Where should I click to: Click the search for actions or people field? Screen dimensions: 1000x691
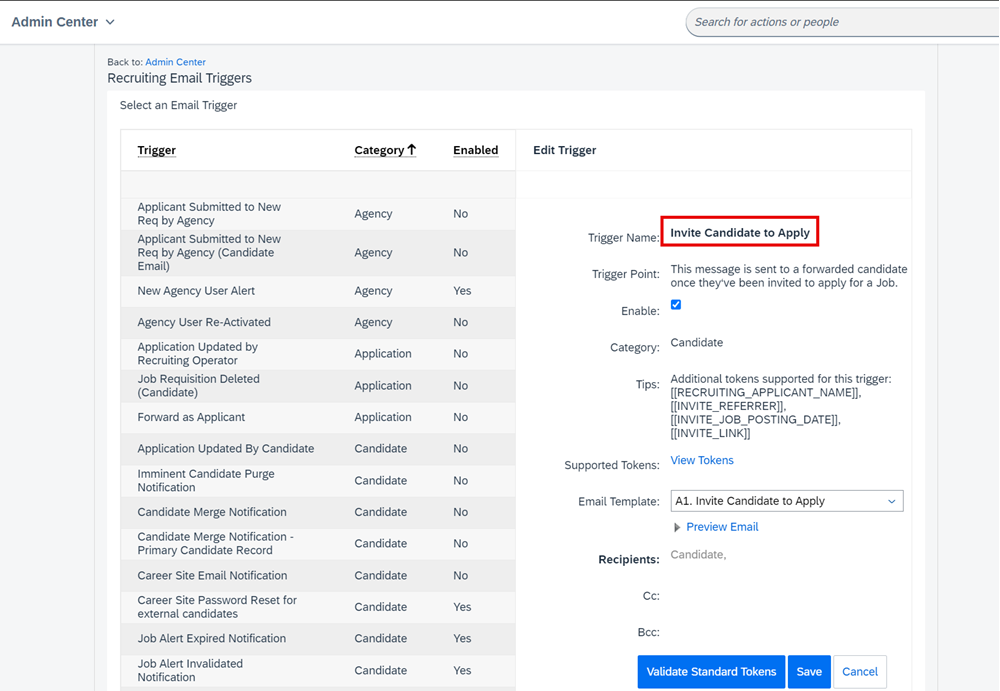pyautogui.click(x=842, y=22)
